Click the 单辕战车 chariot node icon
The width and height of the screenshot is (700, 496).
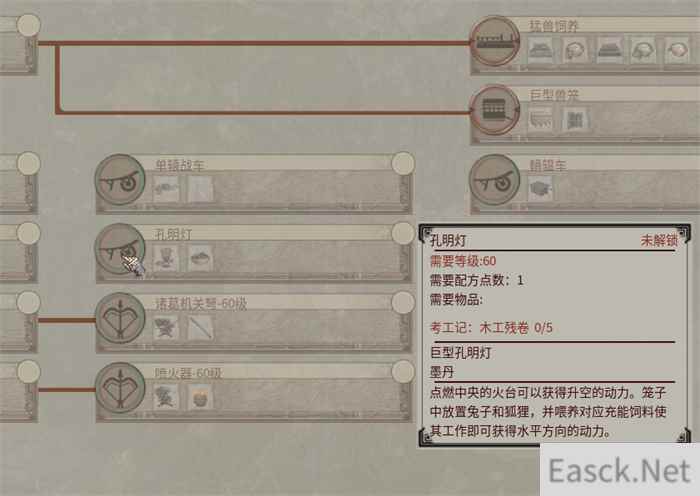(120, 180)
